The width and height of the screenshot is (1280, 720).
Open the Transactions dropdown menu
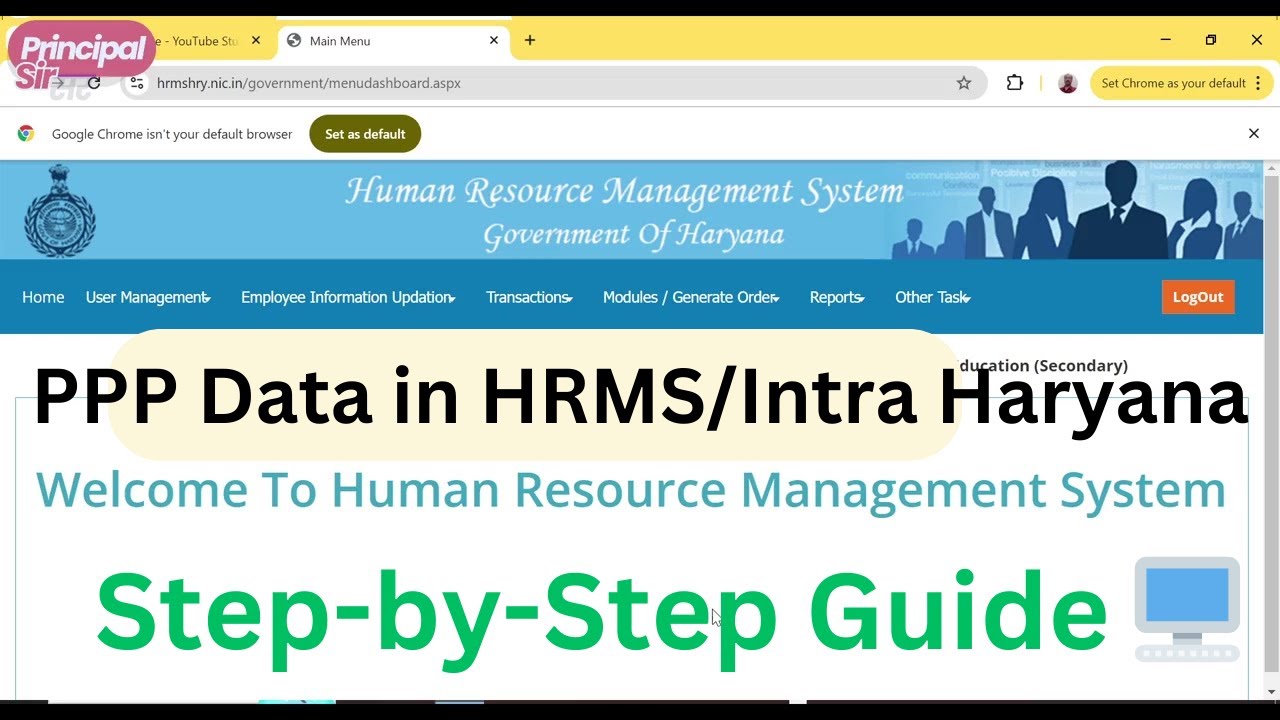(x=529, y=297)
